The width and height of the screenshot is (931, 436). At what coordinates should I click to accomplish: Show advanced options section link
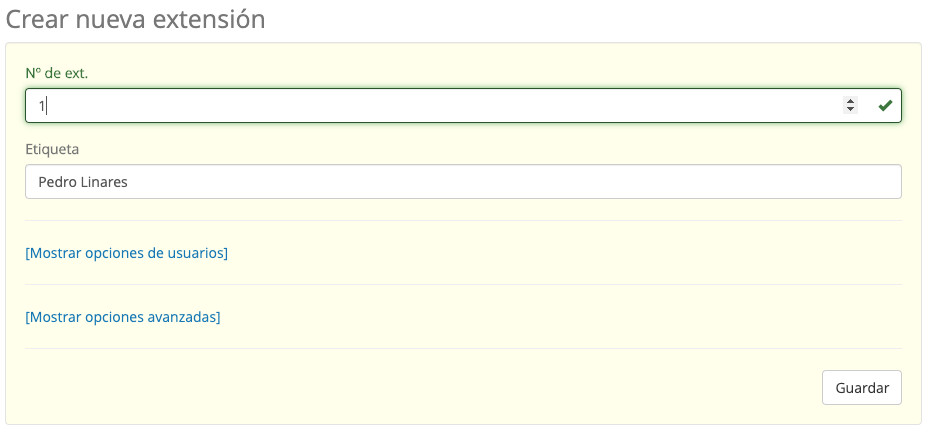122,317
